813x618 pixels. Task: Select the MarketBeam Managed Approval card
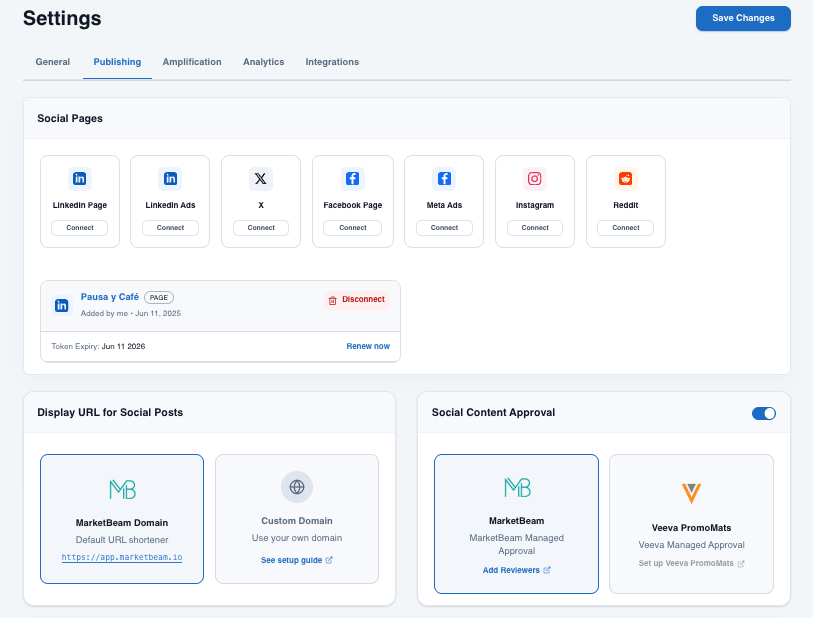[x=516, y=524]
